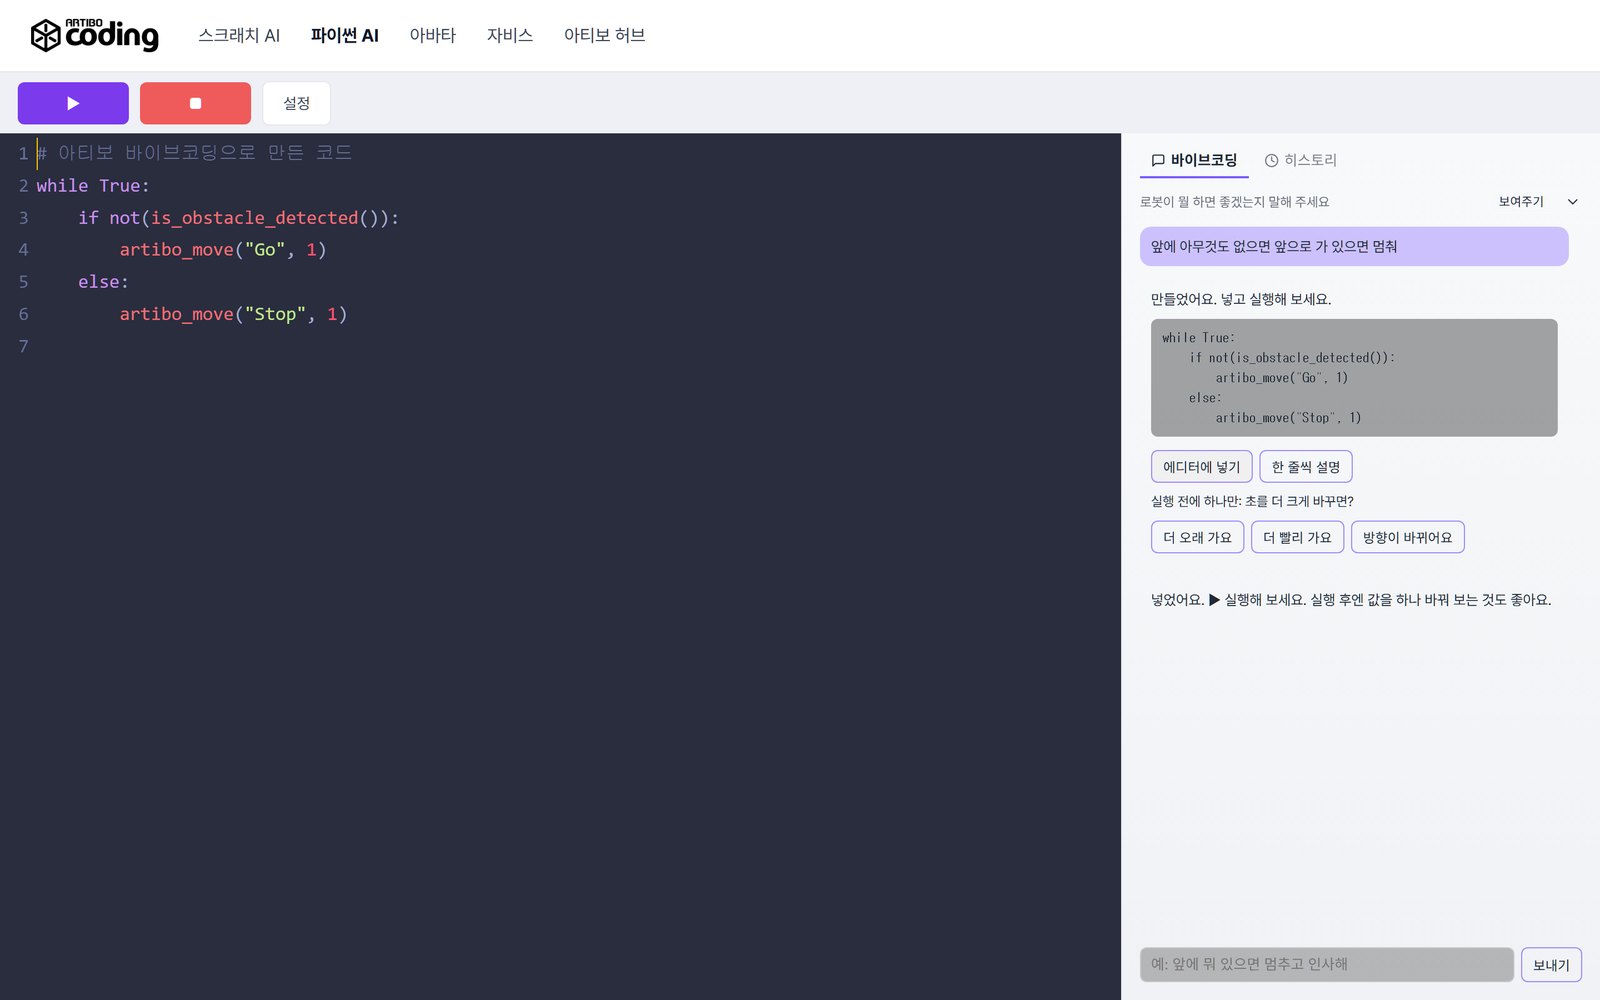
Task: Choose the 방향이 바뀌어요 suggestion
Action: 1408,537
